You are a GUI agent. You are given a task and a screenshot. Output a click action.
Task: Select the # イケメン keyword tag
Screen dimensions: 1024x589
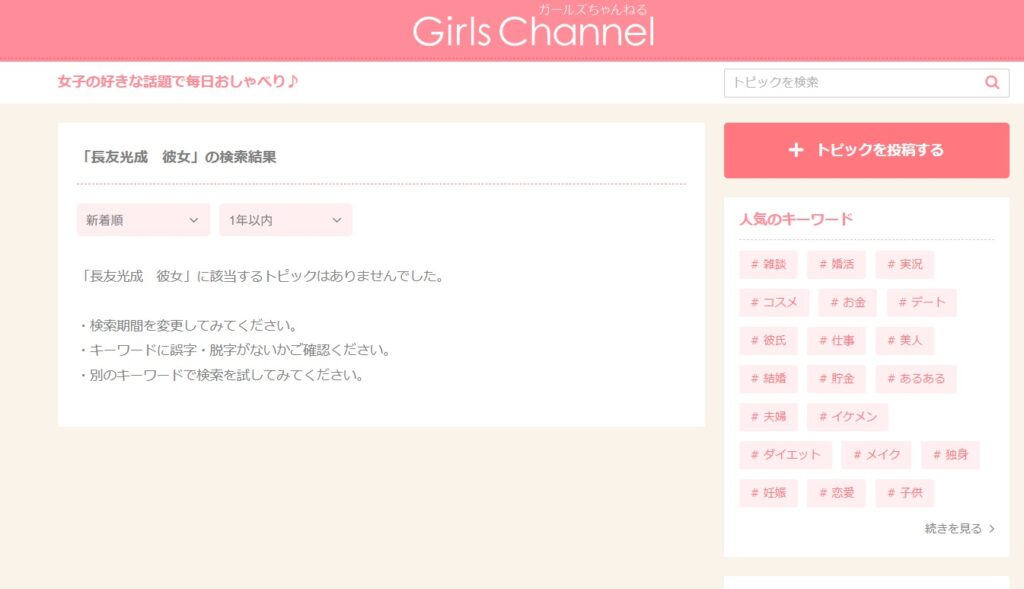(x=848, y=417)
